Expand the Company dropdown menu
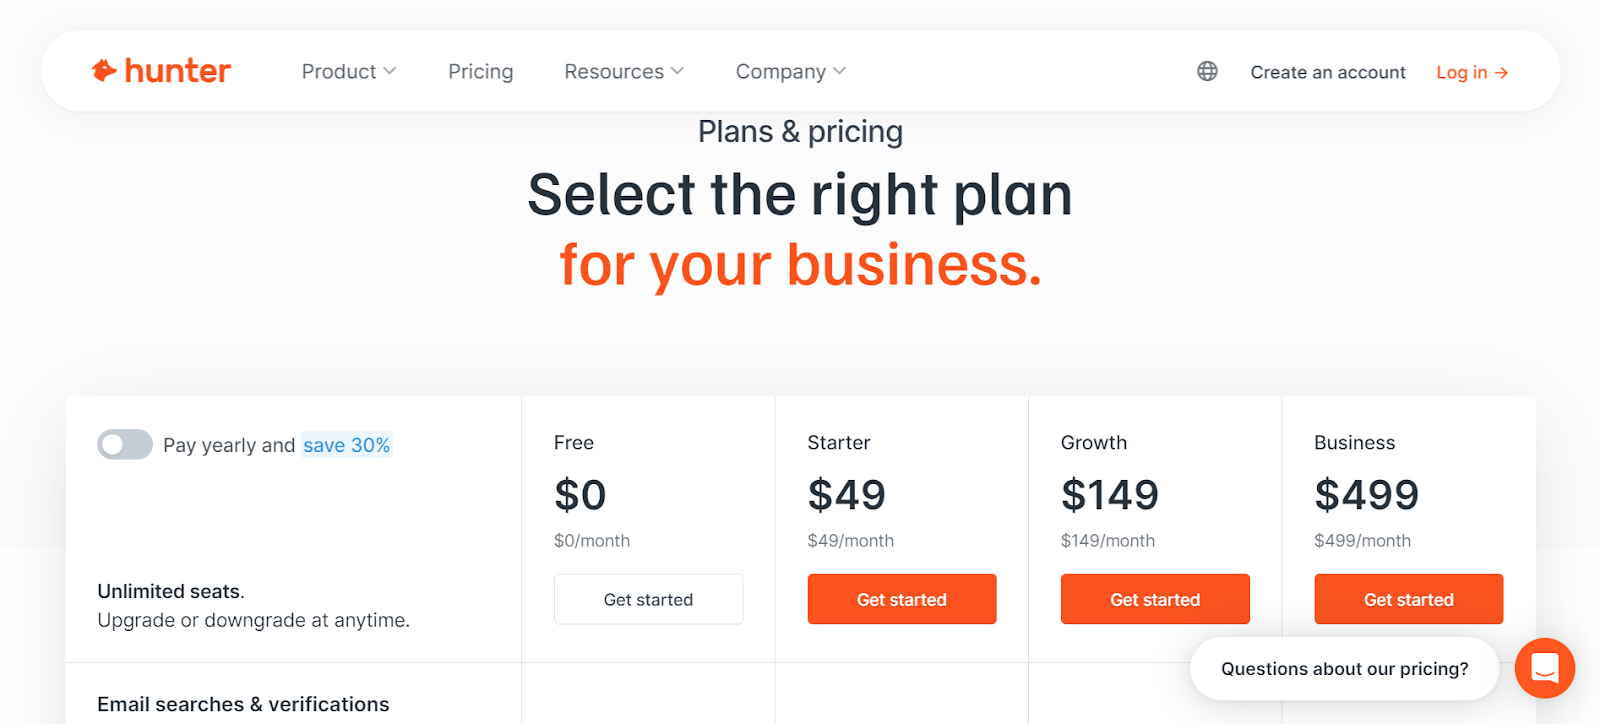 point(790,72)
